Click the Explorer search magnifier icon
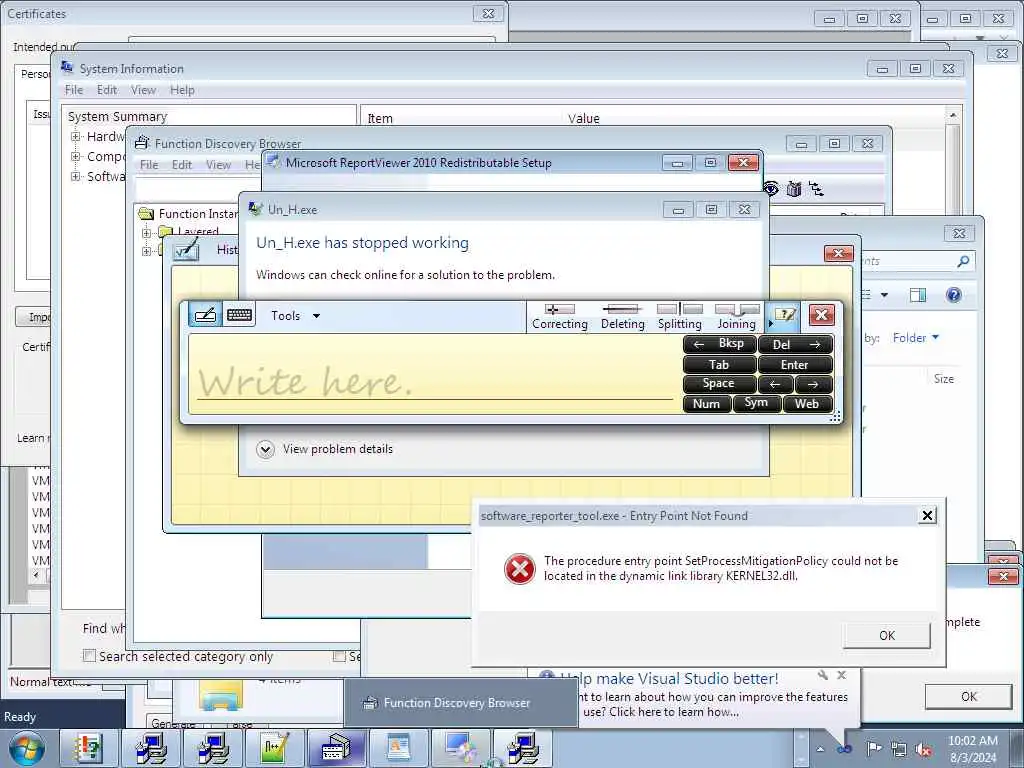Viewport: 1024px width, 768px height. click(963, 261)
